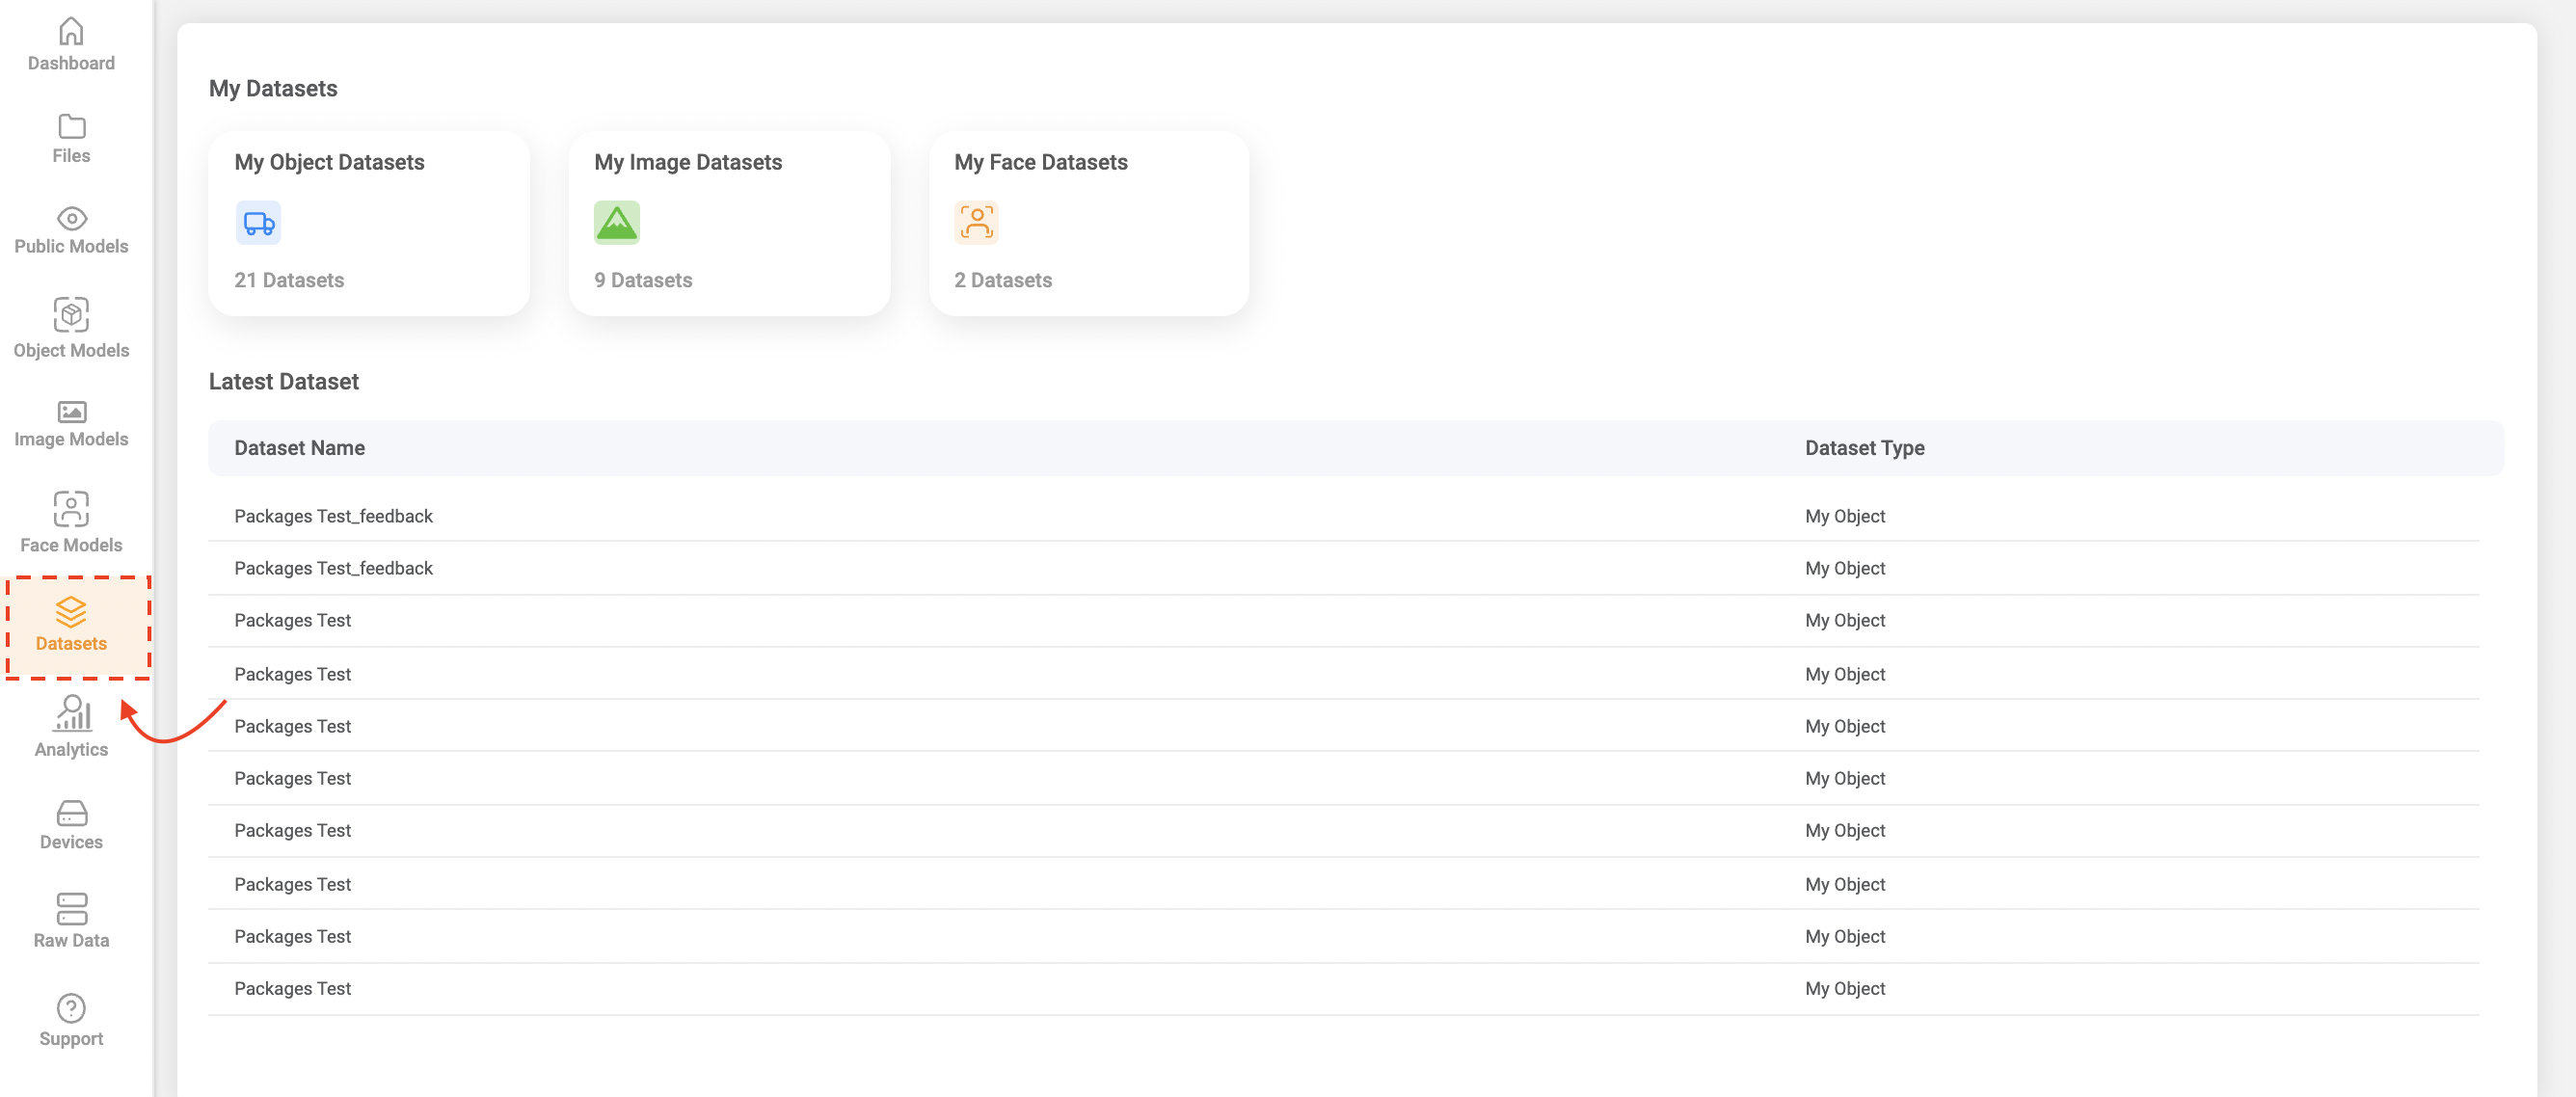Viewport: 2576px width, 1097px height.
Task: Open My Image Datasets card
Action: pos(729,223)
